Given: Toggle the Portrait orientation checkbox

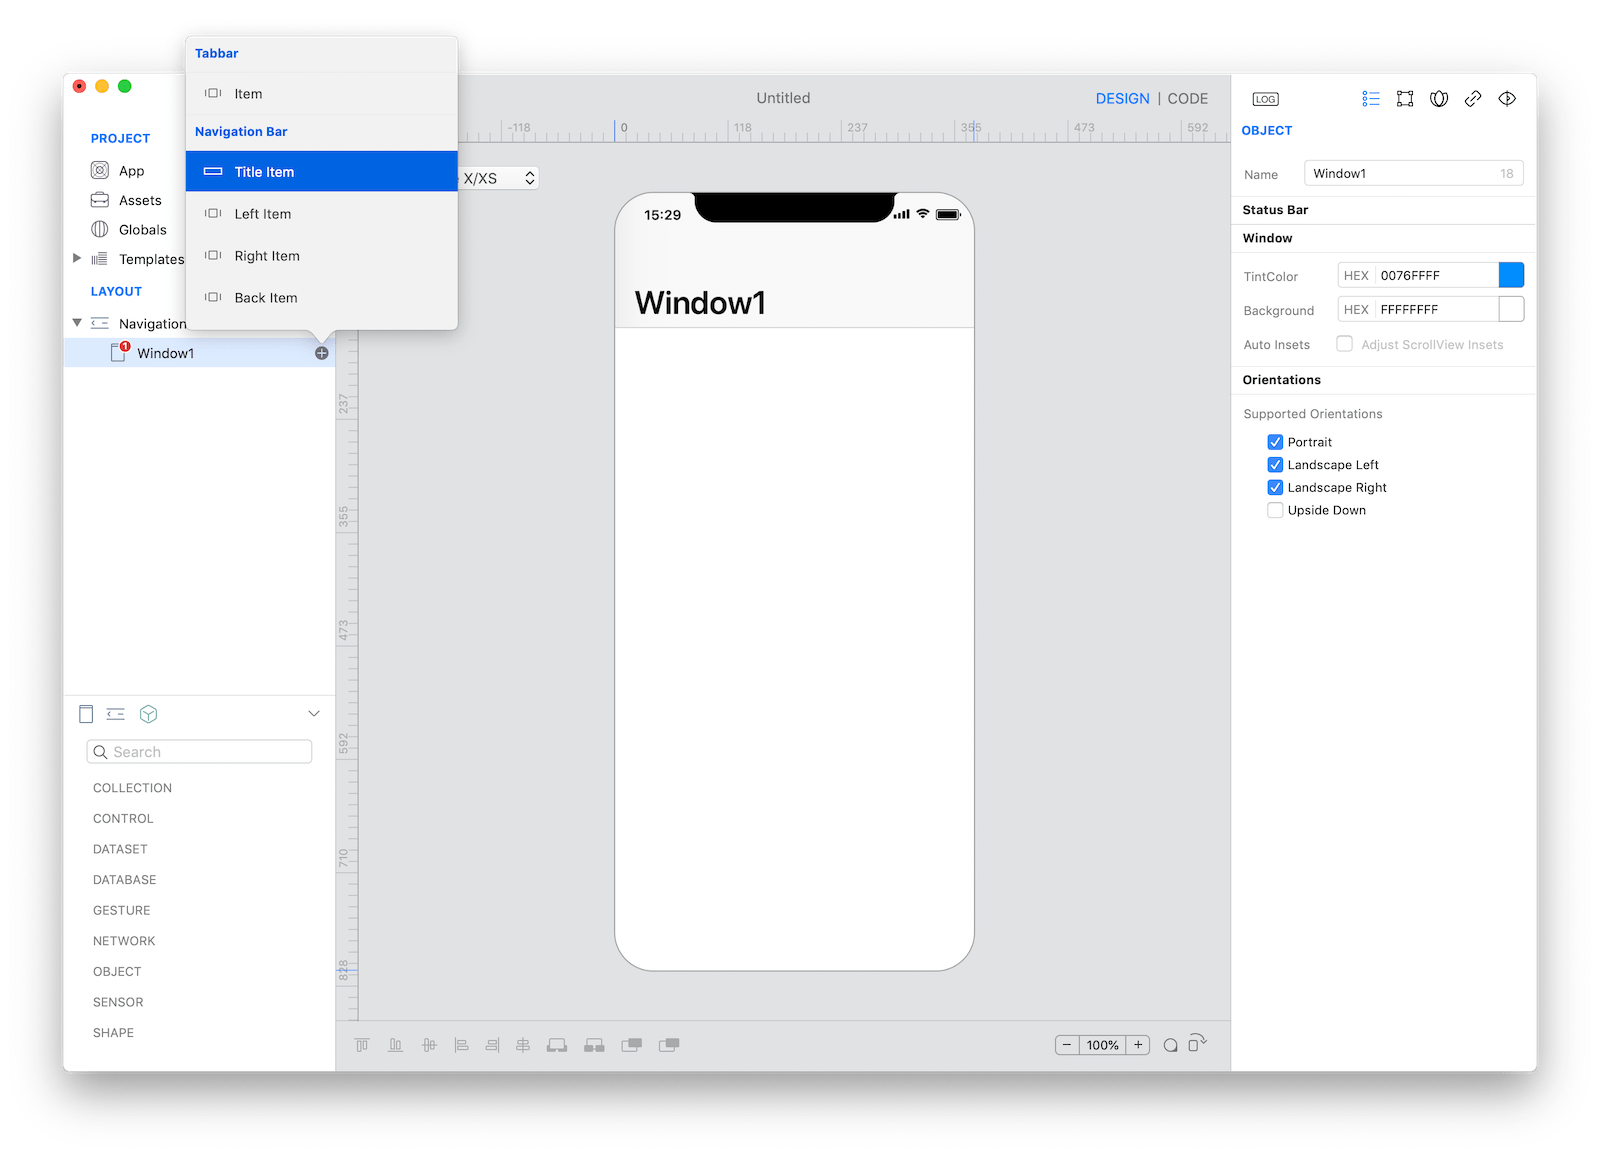Looking at the screenshot, I should (1275, 442).
